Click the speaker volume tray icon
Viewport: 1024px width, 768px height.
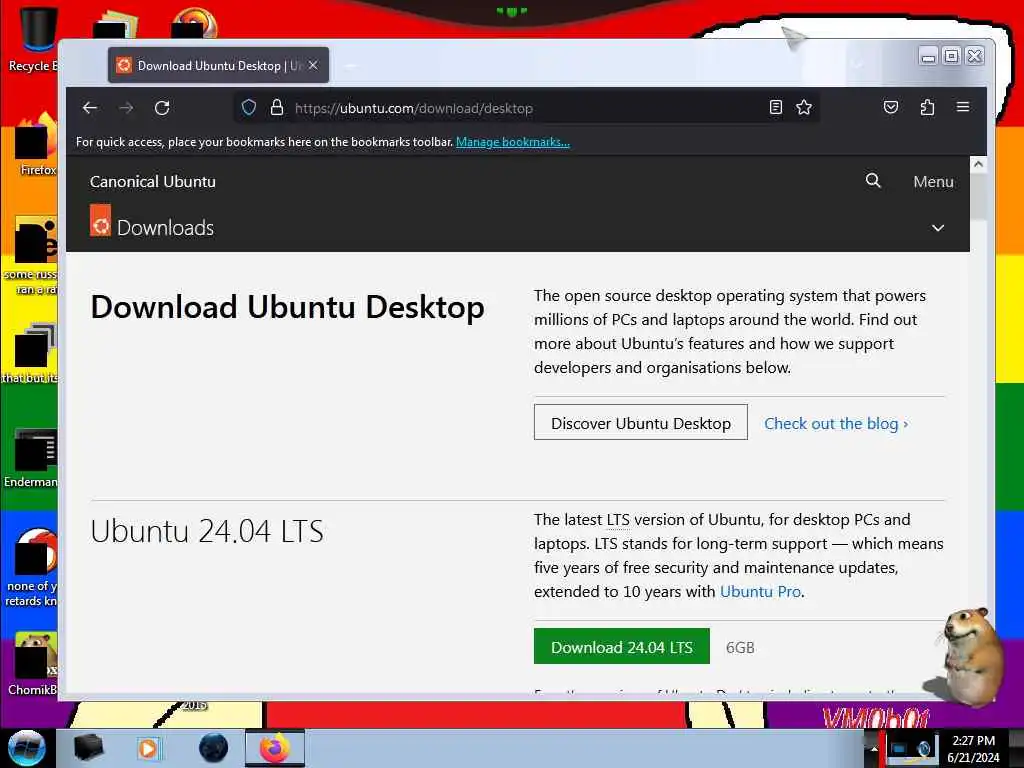(924, 748)
